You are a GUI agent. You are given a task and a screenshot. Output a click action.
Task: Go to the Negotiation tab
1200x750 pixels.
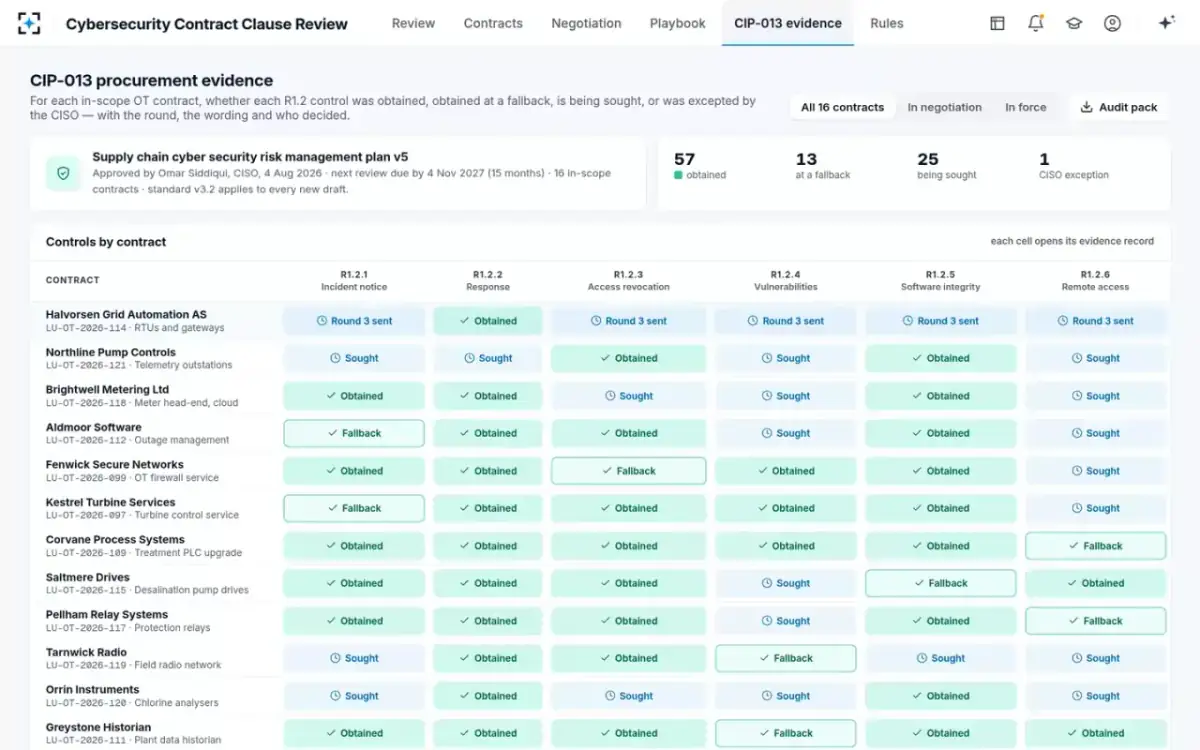[x=586, y=23]
